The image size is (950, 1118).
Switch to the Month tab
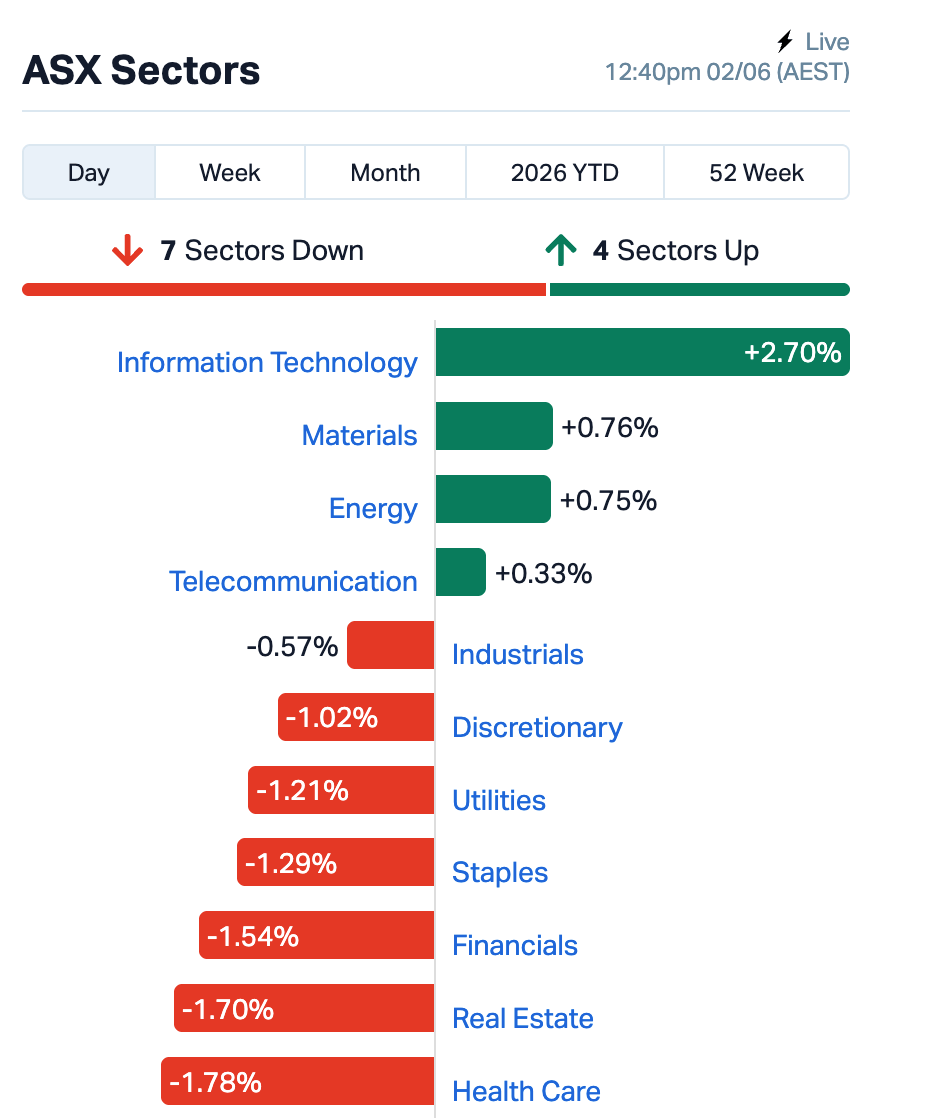385,173
